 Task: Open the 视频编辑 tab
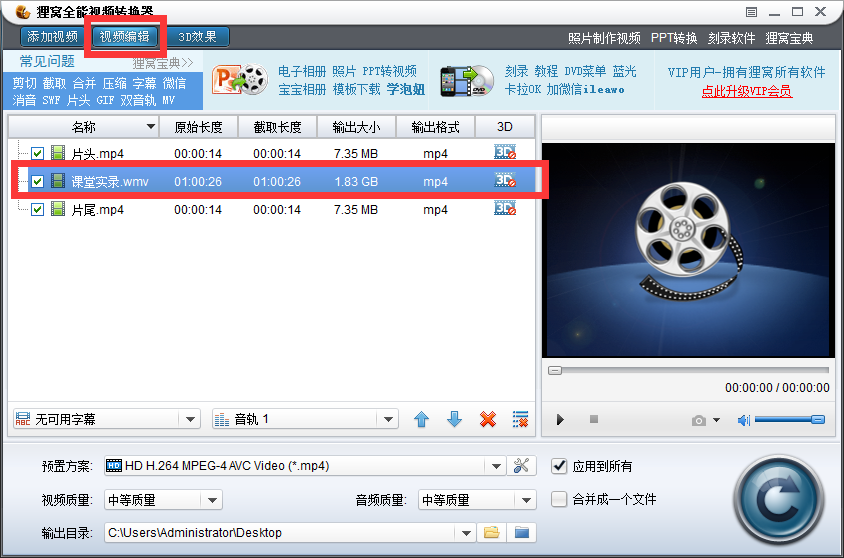coord(124,37)
